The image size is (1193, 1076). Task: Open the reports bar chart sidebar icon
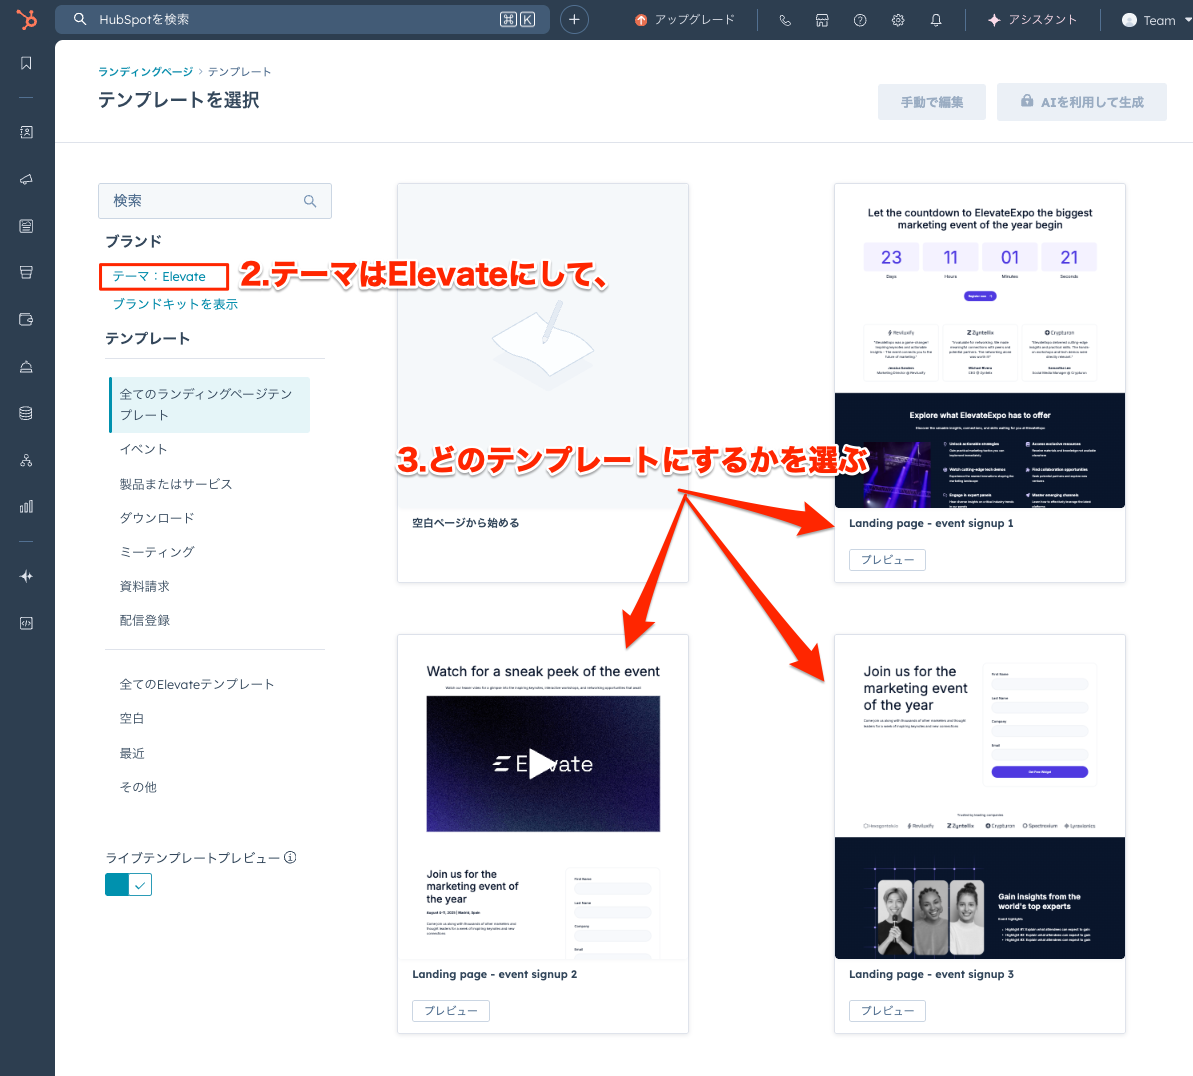click(27, 506)
